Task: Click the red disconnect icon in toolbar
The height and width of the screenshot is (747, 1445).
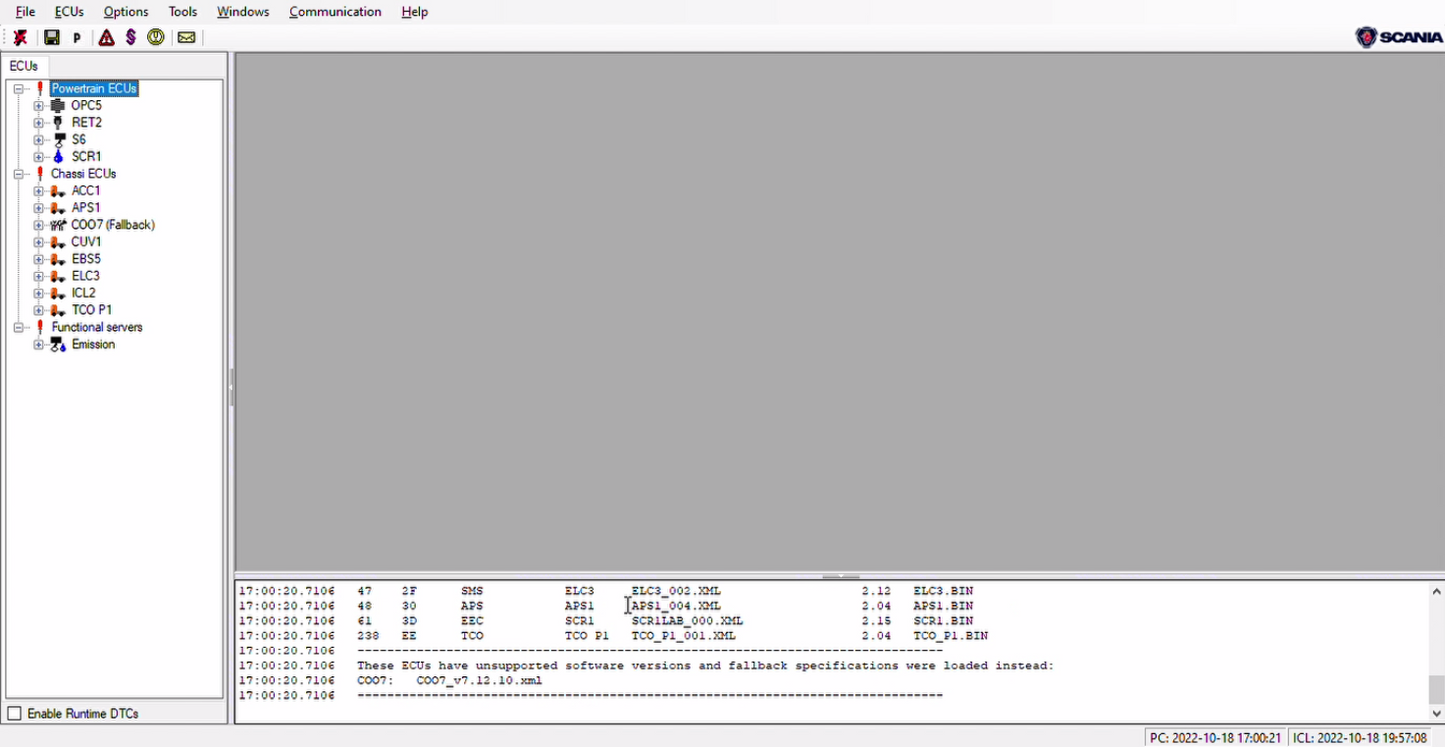Action: (20, 38)
